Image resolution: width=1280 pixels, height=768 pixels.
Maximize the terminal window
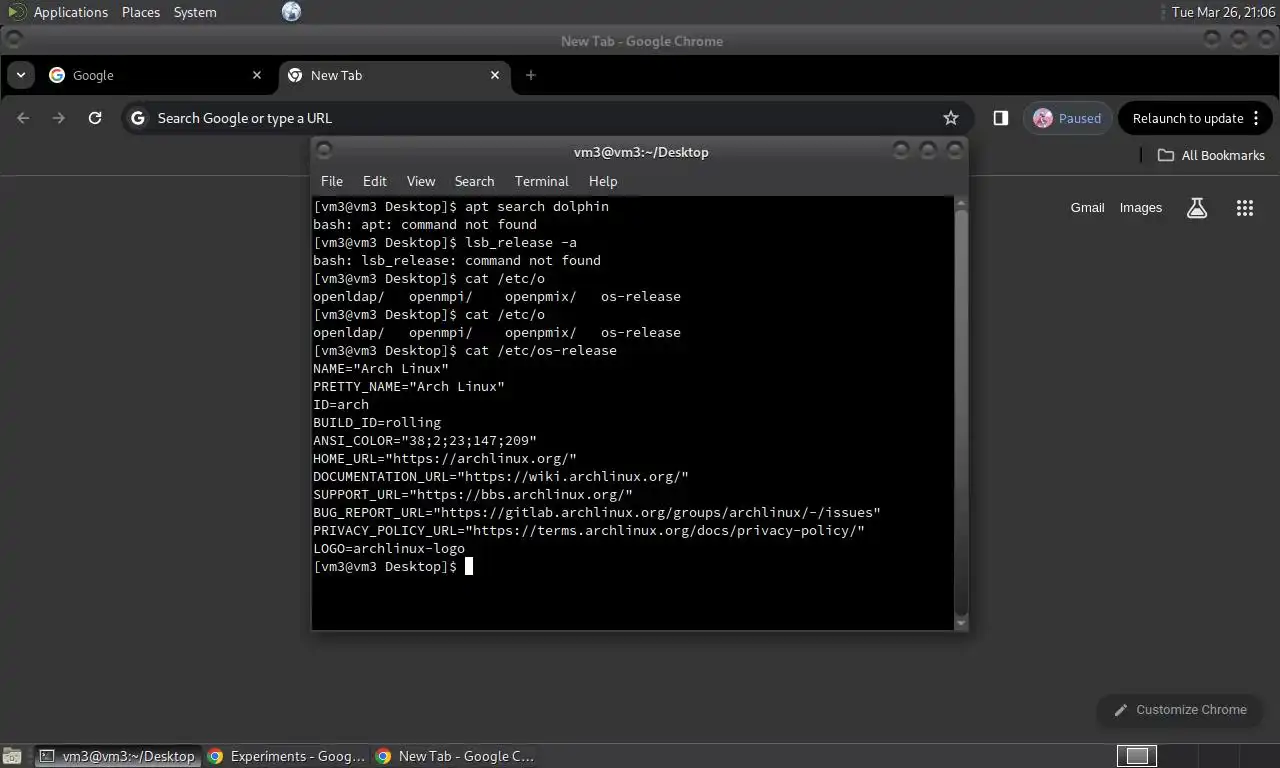pos(928,150)
